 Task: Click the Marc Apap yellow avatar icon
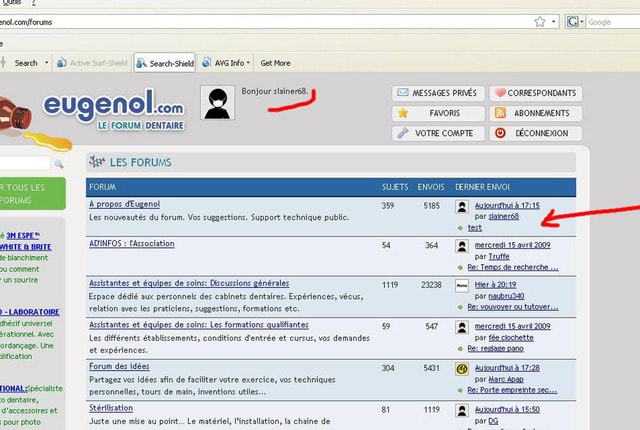click(x=463, y=368)
